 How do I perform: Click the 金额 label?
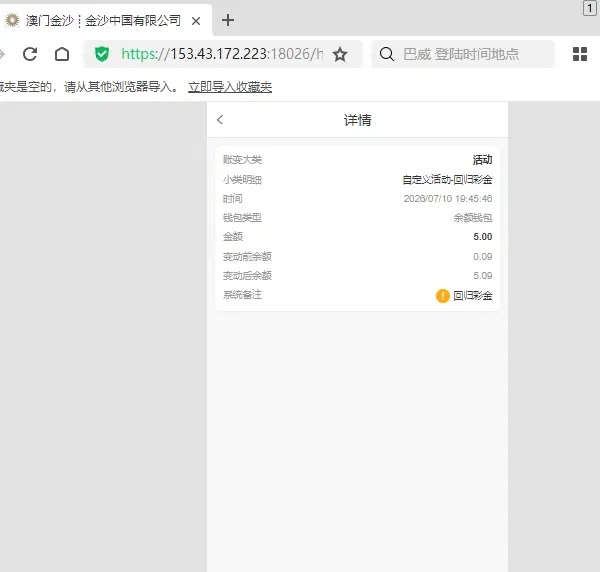(x=233, y=237)
